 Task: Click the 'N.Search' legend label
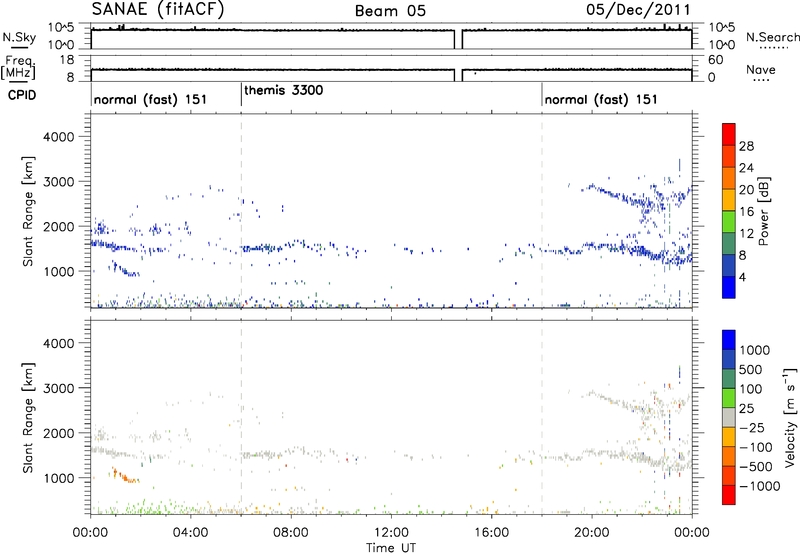(x=773, y=37)
